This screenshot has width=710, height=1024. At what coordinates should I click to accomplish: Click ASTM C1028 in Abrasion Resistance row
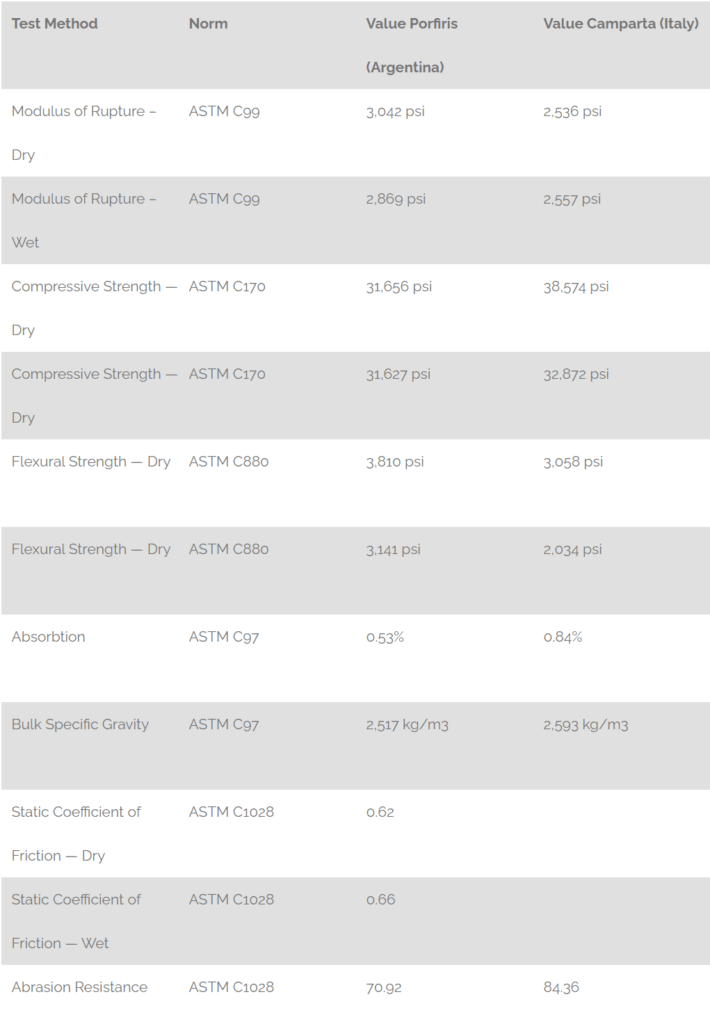[x=231, y=987]
